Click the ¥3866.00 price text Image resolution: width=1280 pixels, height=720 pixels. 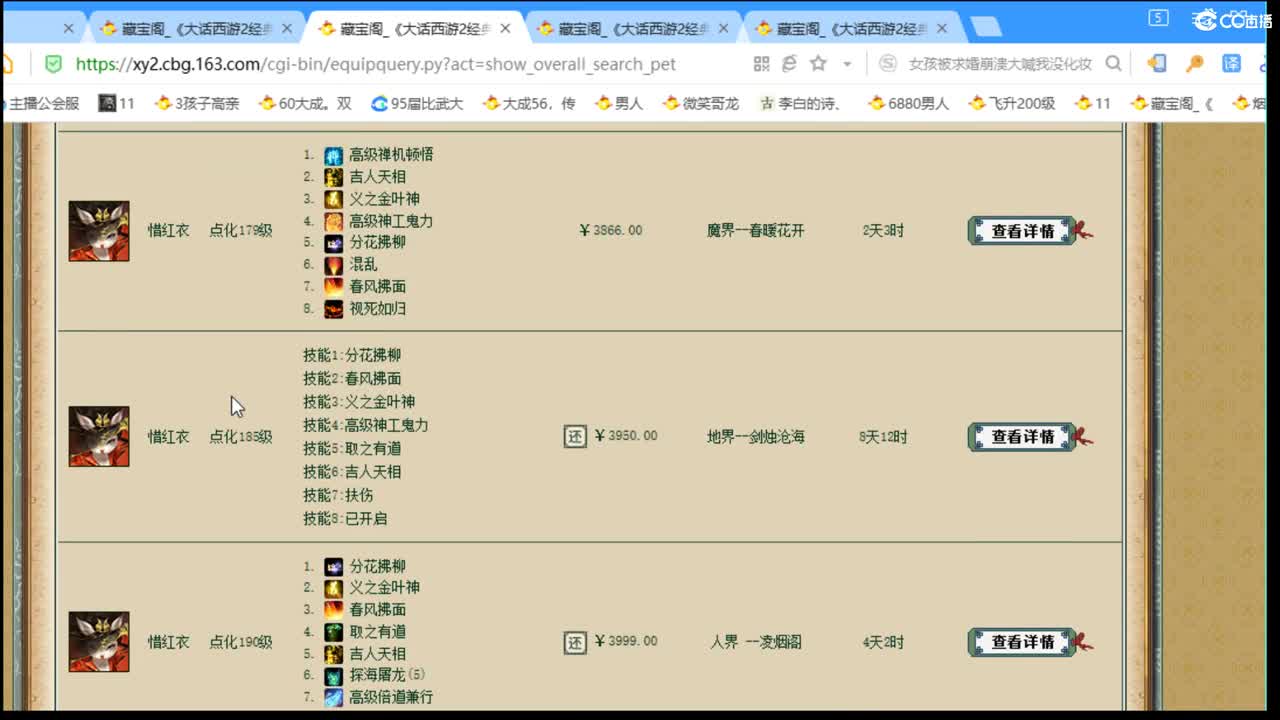[x=611, y=231]
